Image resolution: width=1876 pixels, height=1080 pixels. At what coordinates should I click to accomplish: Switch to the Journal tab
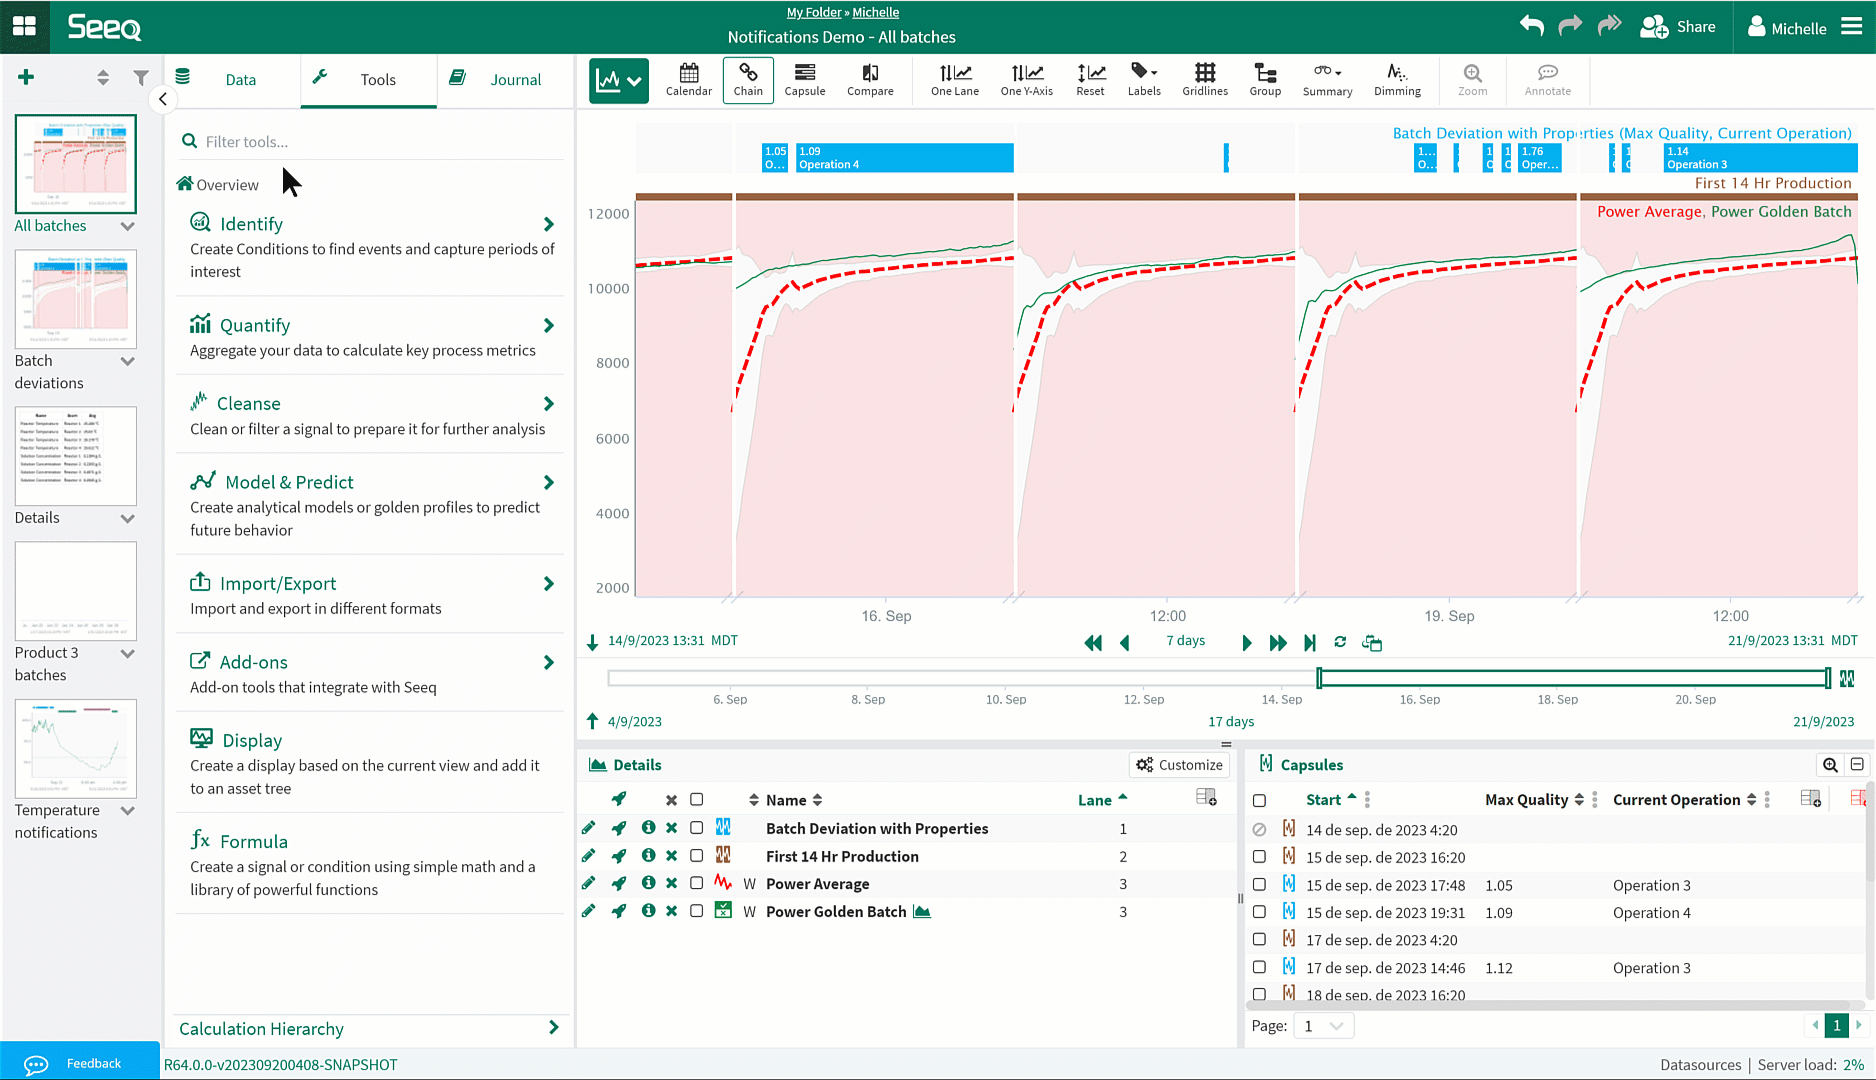coord(505,80)
